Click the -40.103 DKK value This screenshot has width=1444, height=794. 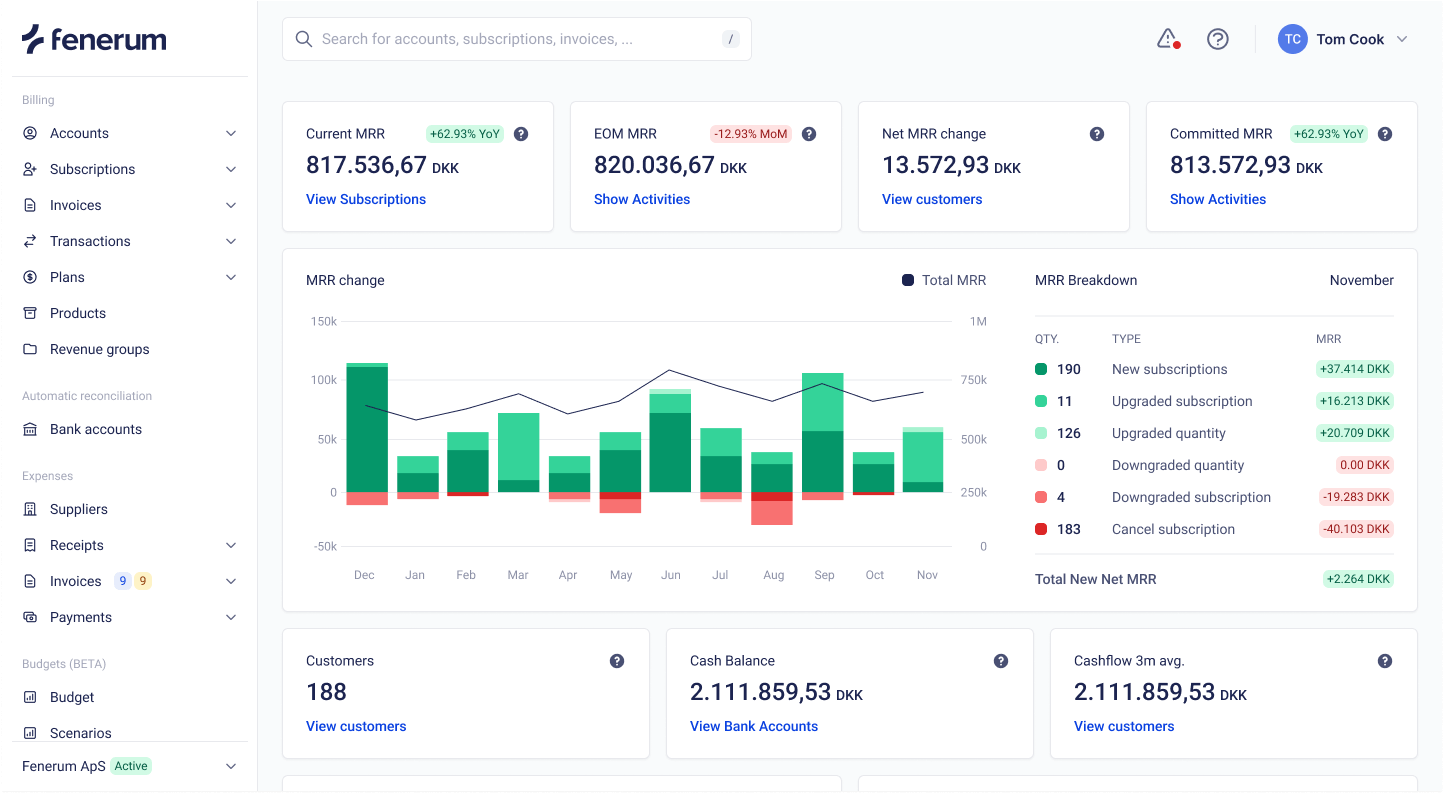(x=1356, y=529)
